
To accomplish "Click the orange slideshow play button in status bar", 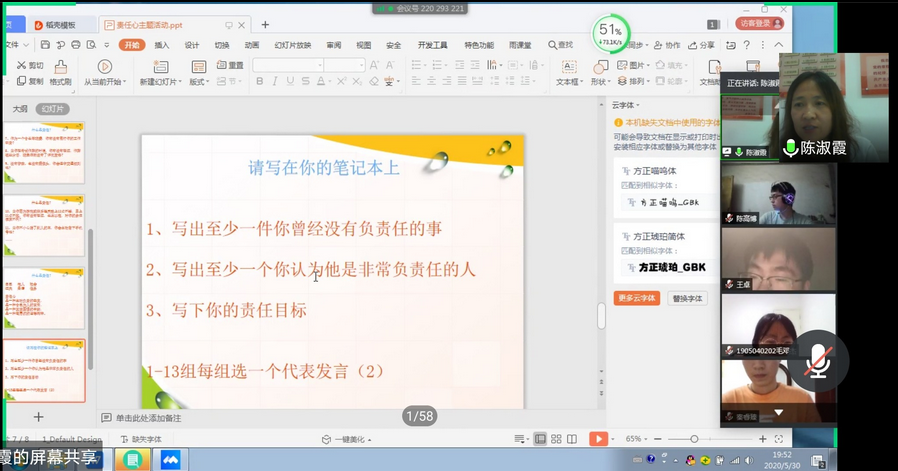I will [x=598, y=439].
